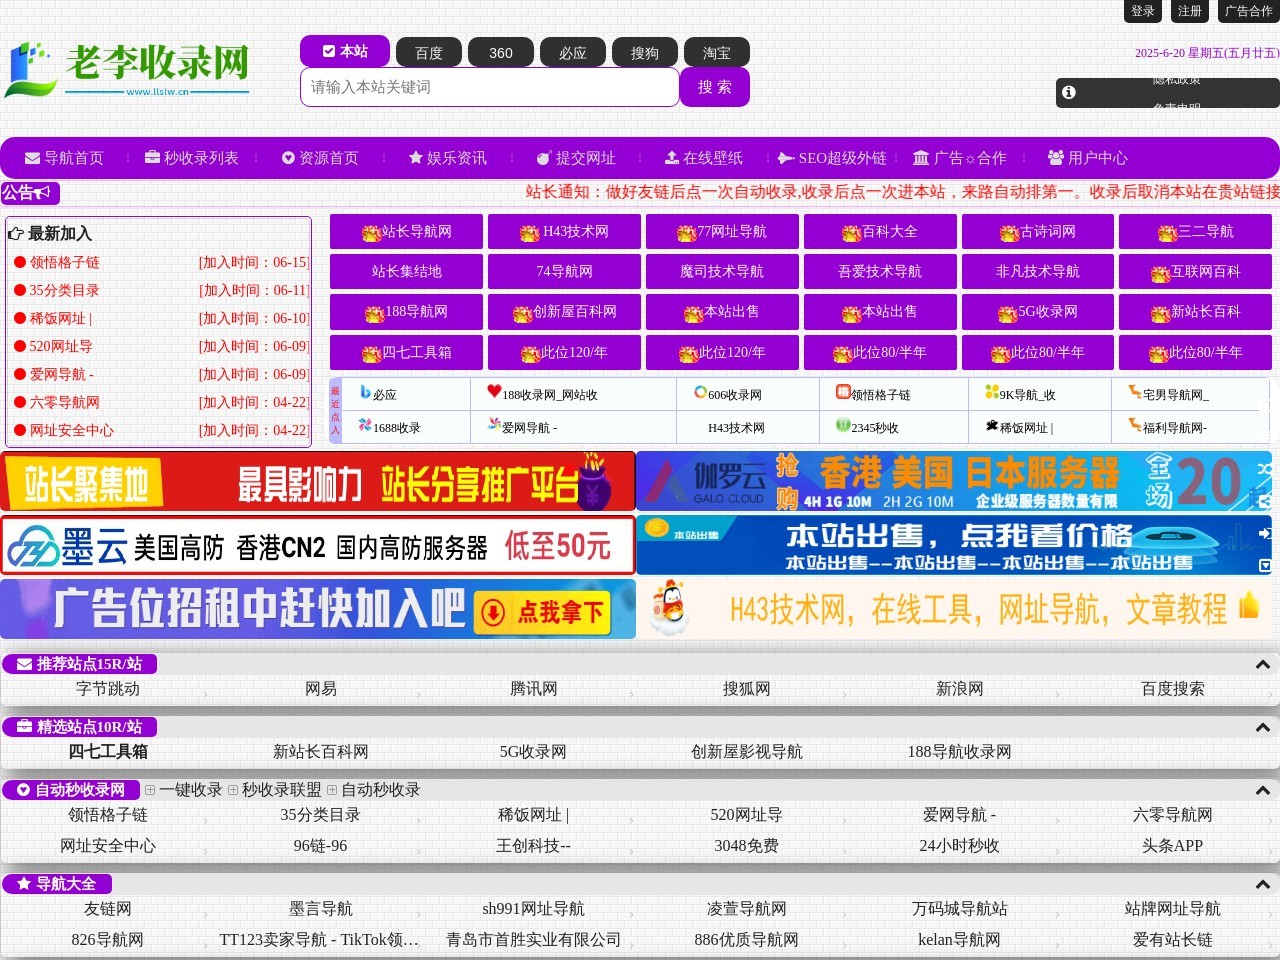Open the 提交网址 menu item

coord(576,158)
